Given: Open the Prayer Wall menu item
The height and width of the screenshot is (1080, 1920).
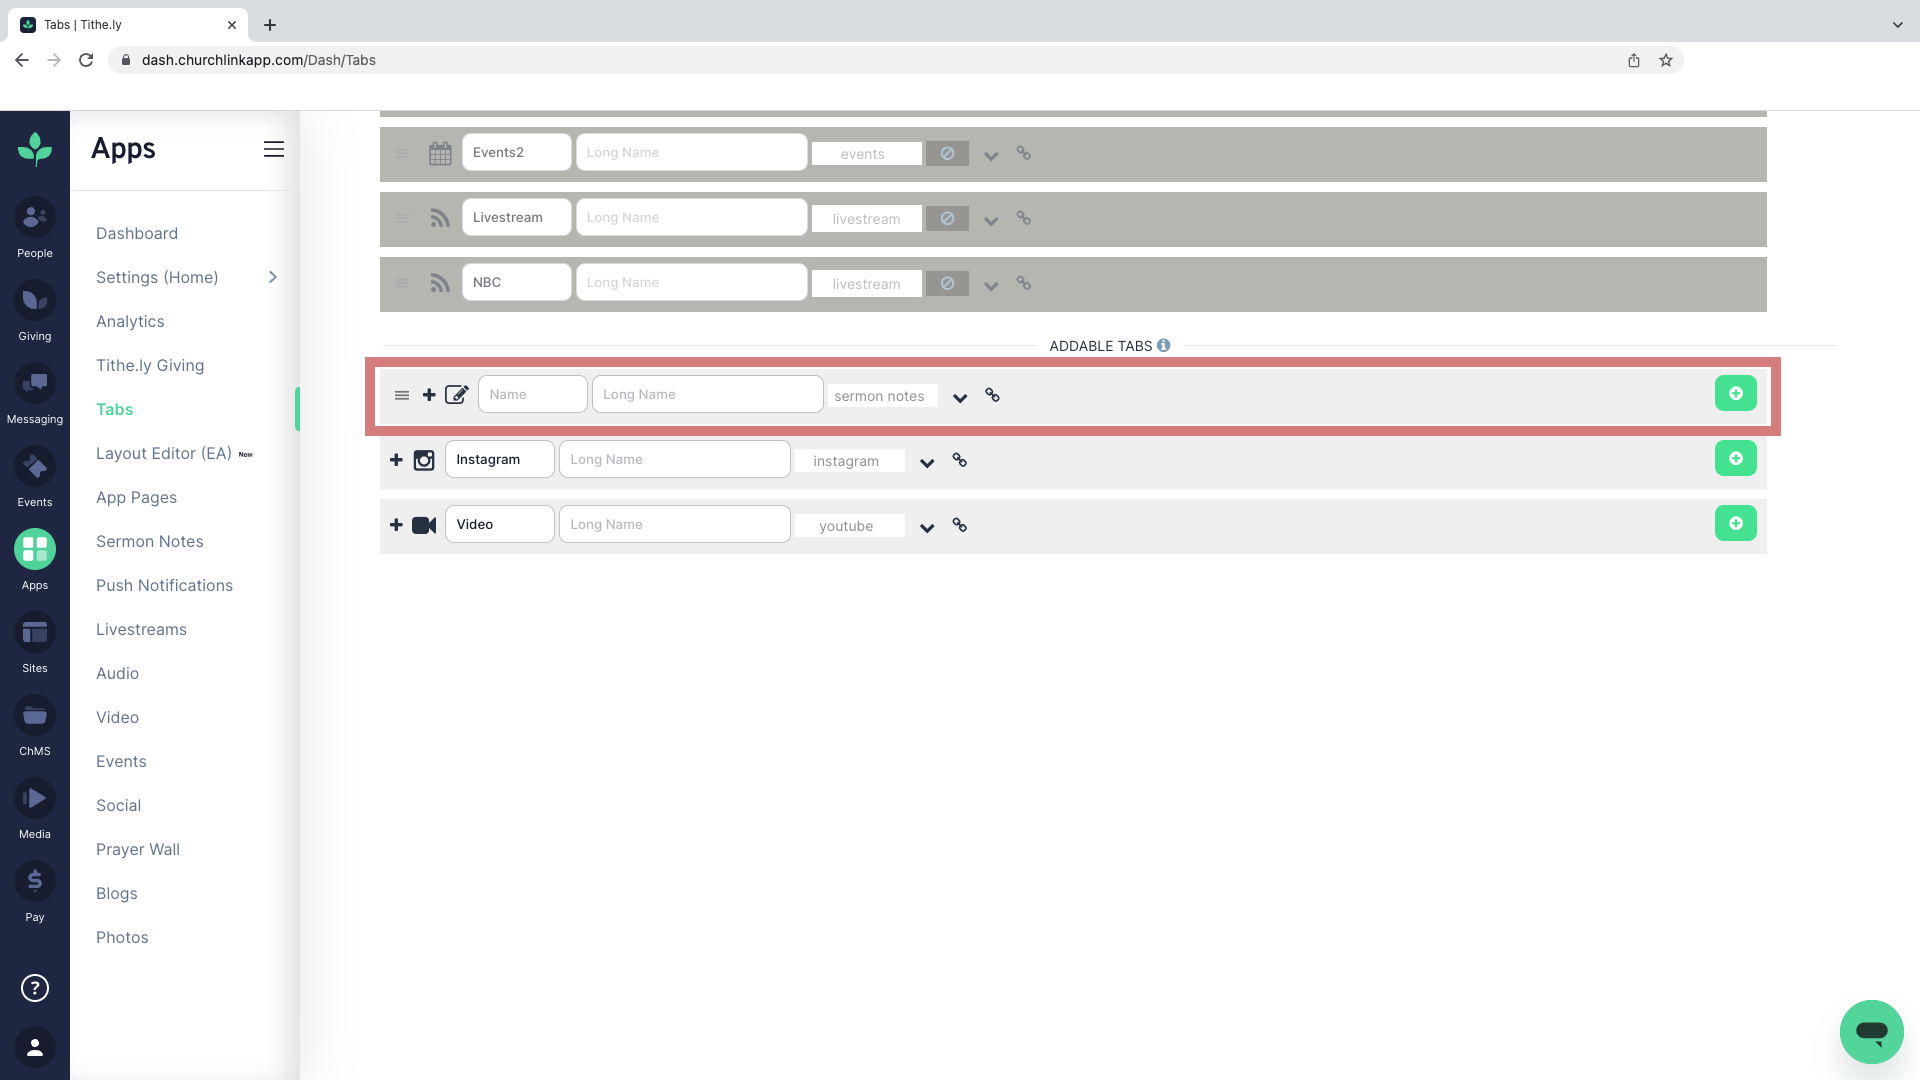Looking at the screenshot, I should pos(138,849).
